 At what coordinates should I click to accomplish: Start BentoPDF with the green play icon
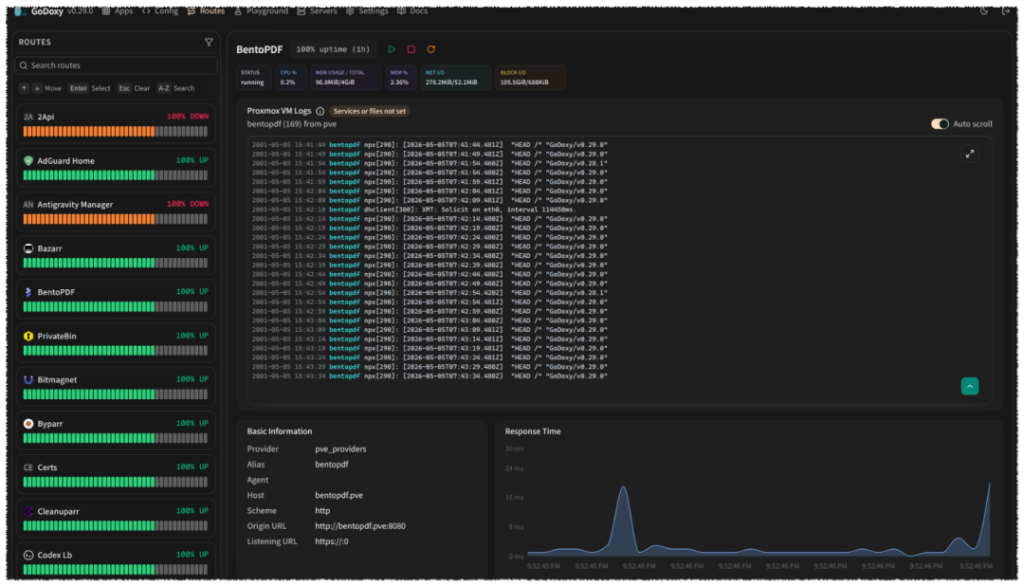pyautogui.click(x=391, y=50)
